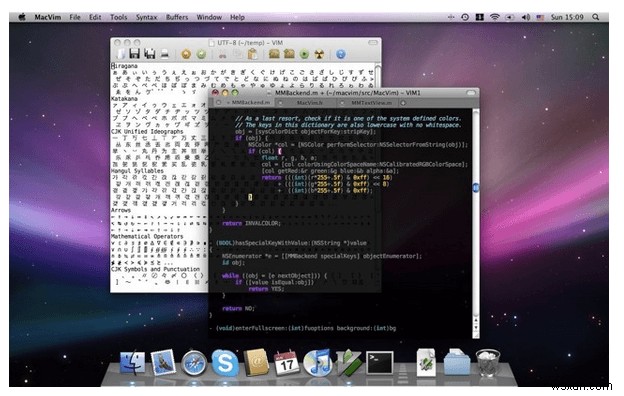This screenshot has width=624, height=396.
Task: Open the File menu
Action: (x=75, y=17)
